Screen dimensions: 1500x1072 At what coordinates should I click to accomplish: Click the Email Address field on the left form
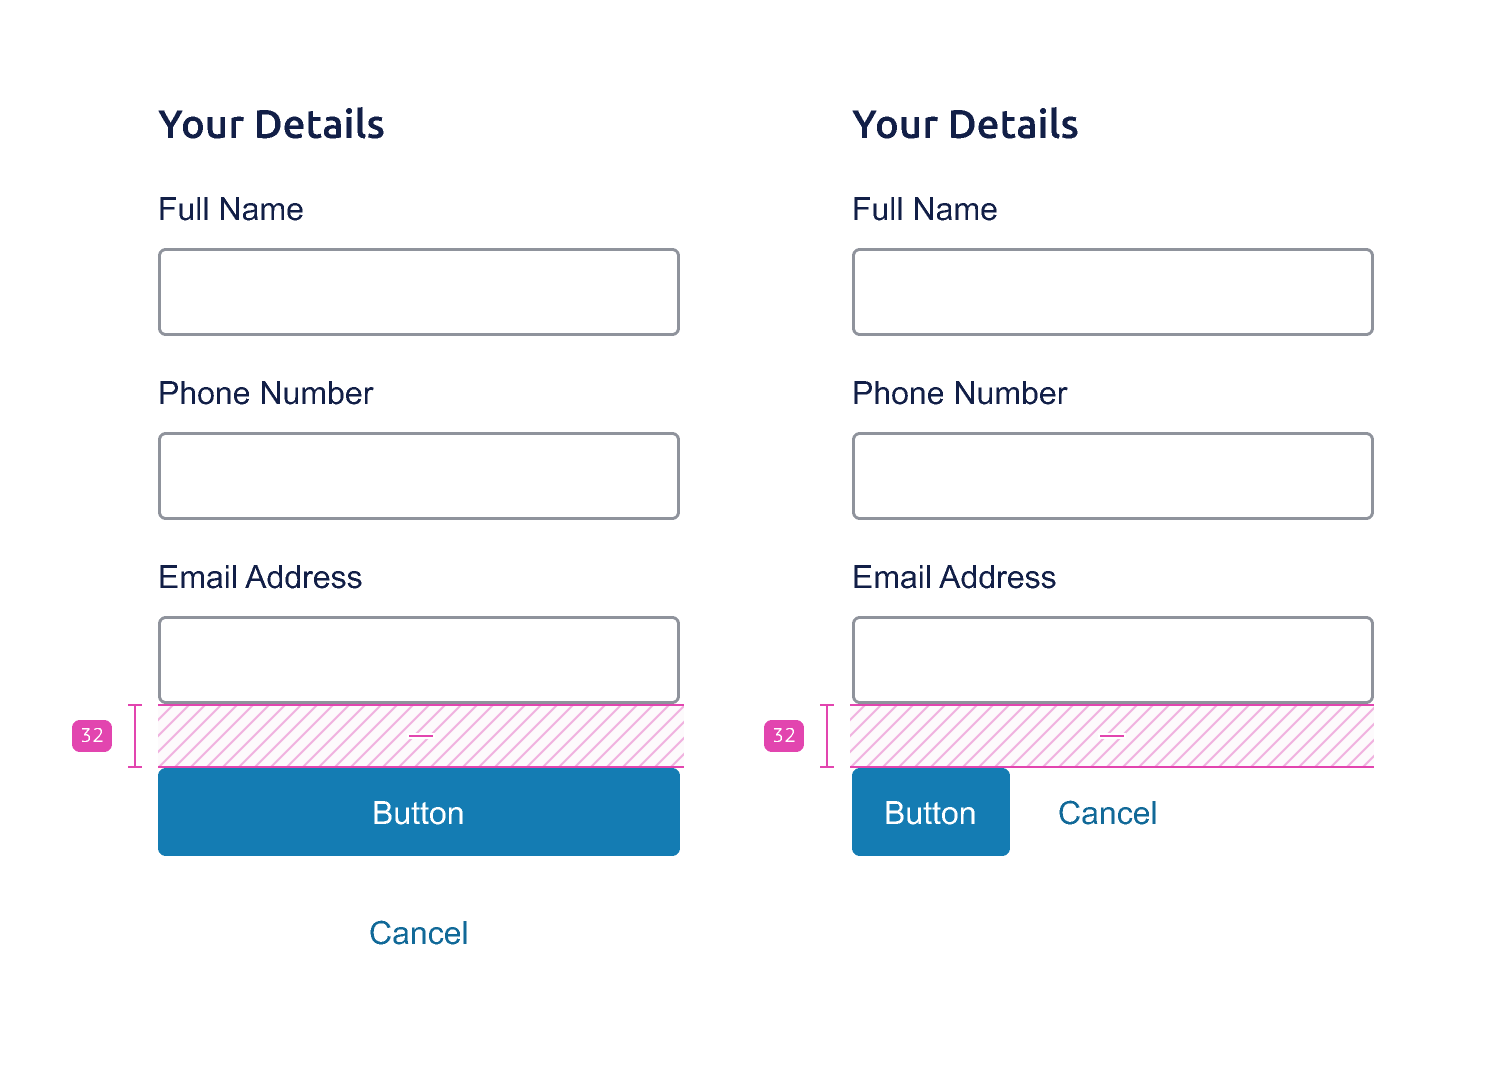(x=418, y=659)
